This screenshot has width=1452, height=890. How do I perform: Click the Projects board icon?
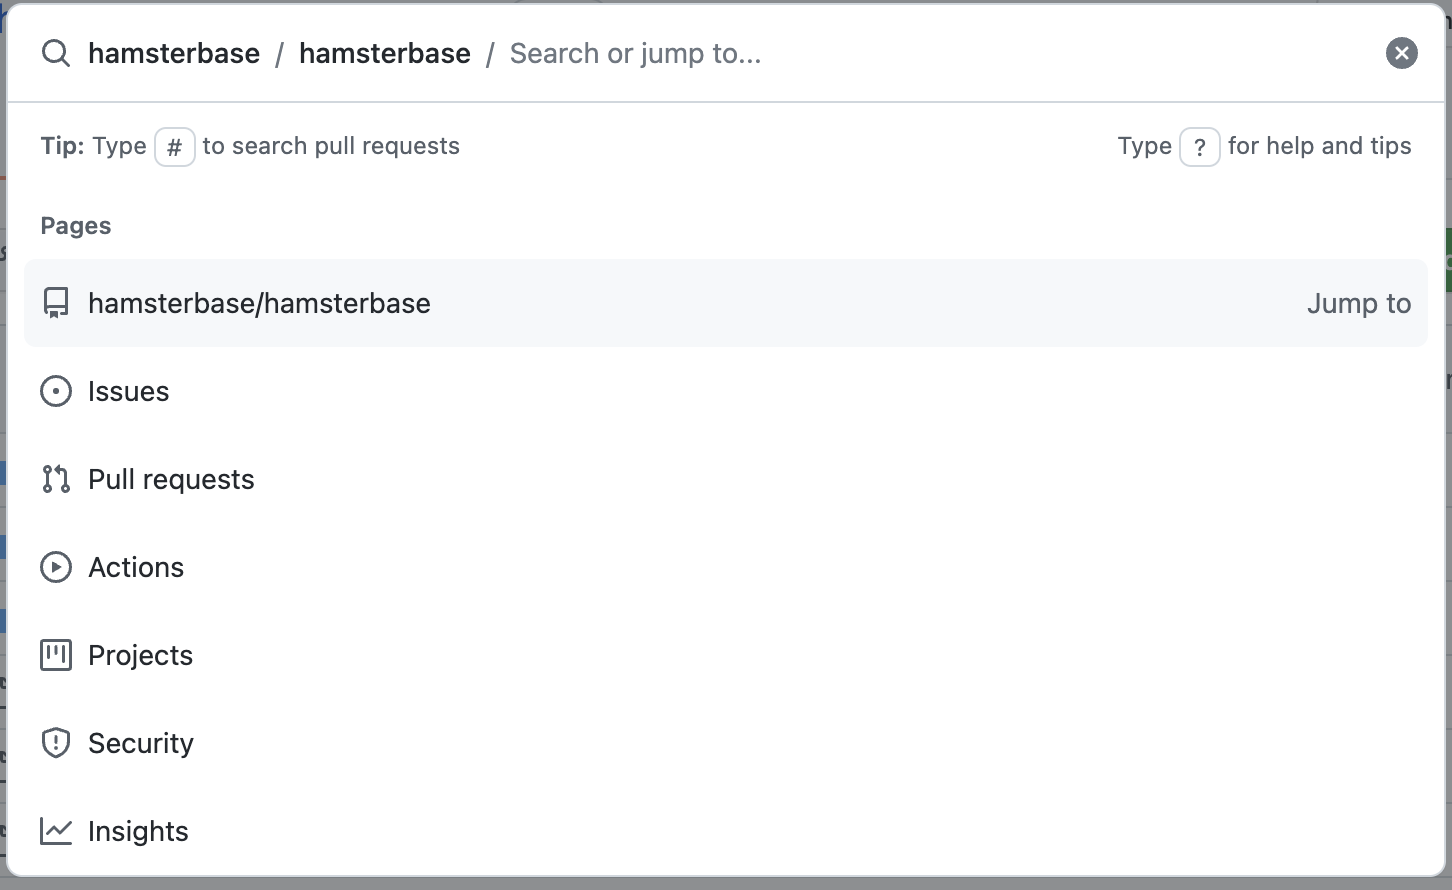tap(56, 655)
